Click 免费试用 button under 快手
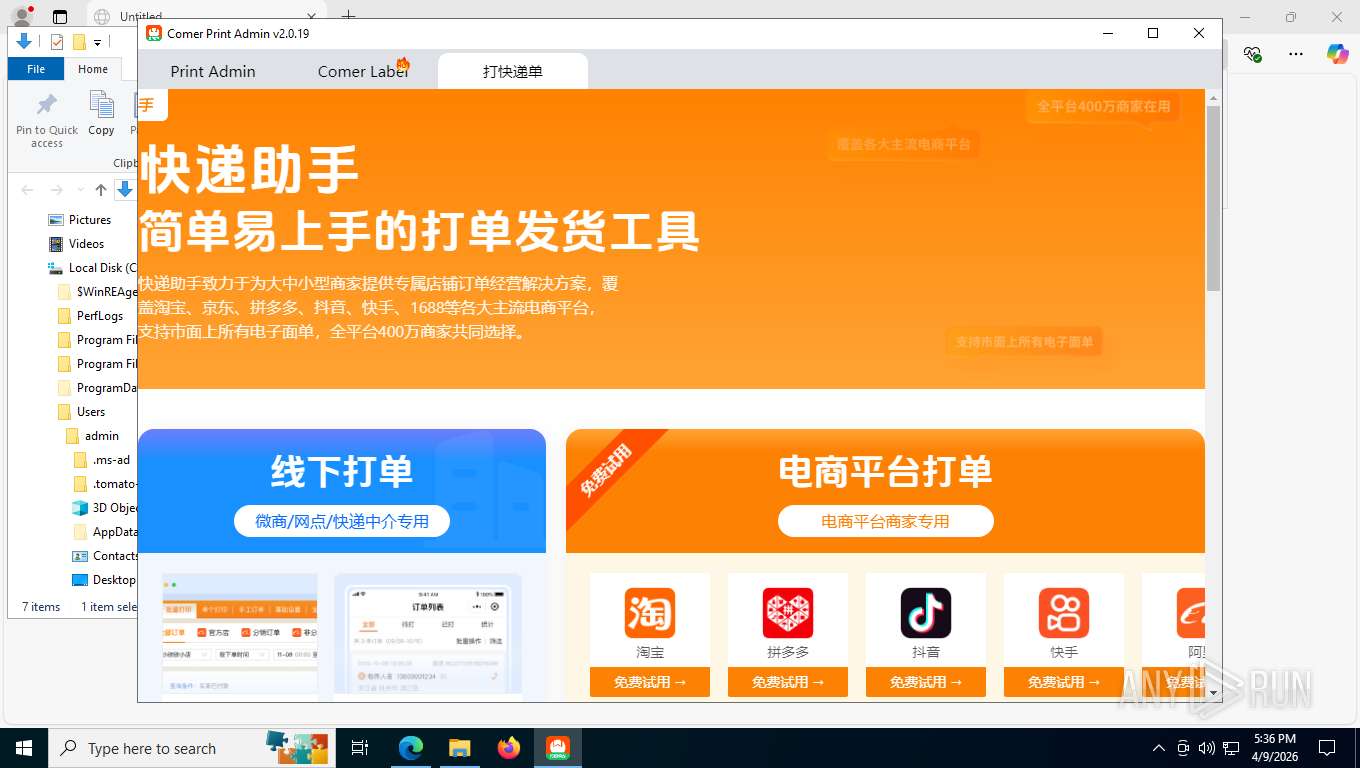Viewport: 1360px width, 768px height. (x=1064, y=682)
